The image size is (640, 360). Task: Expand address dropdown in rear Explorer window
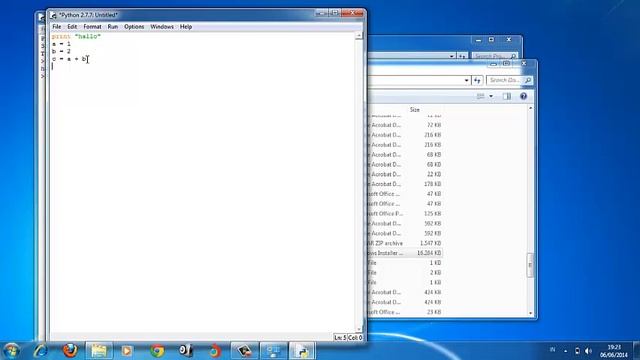(451, 56)
